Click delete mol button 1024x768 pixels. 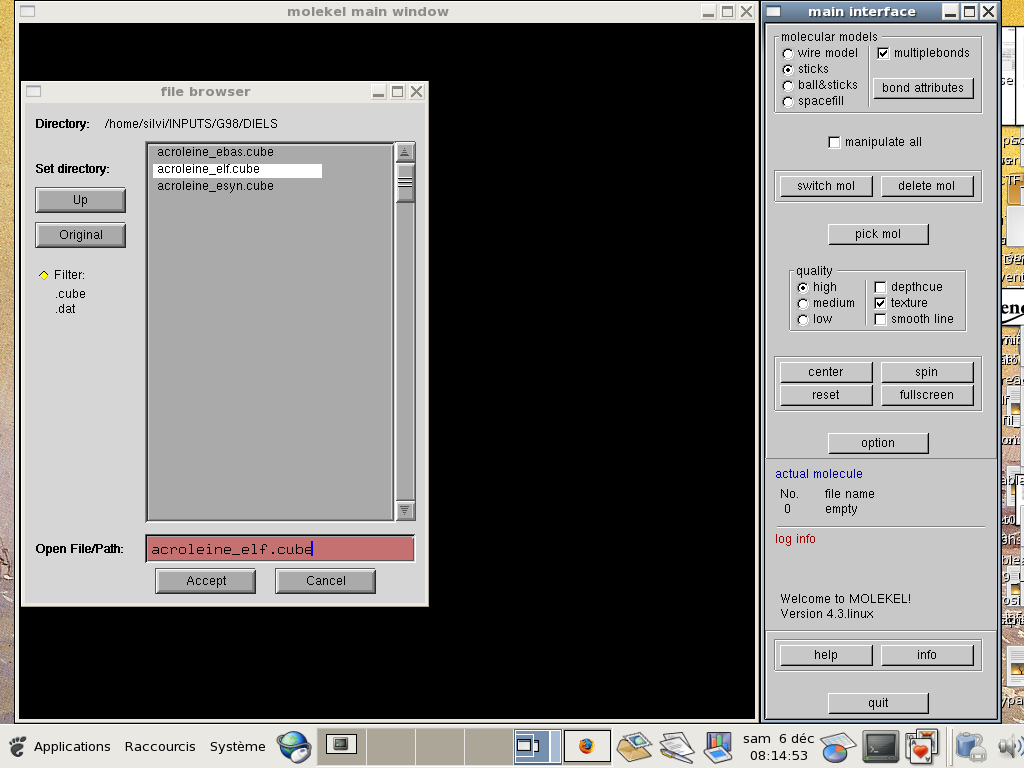click(927, 186)
